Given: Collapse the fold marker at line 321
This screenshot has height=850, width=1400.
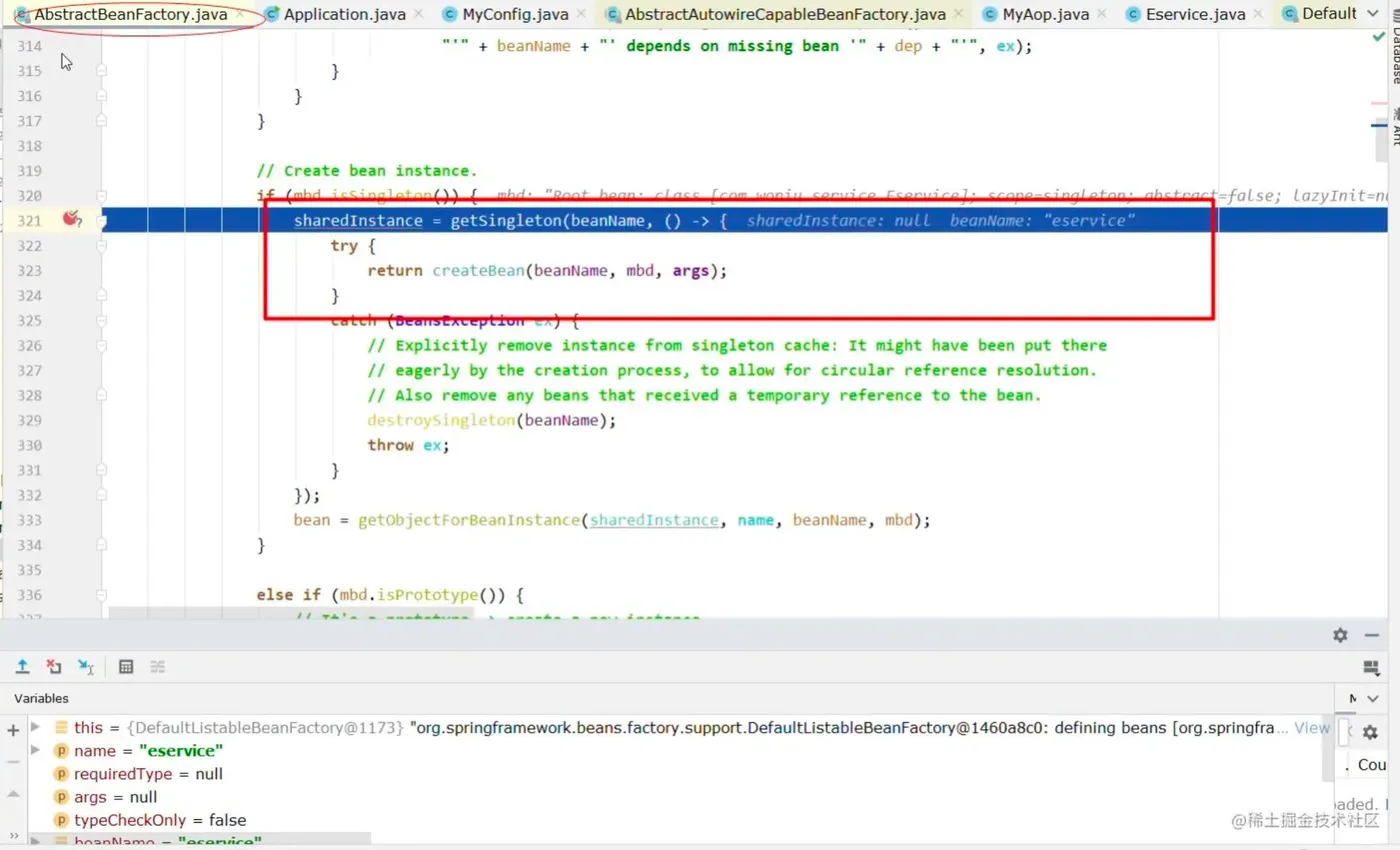Looking at the screenshot, I should click(101, 220).
